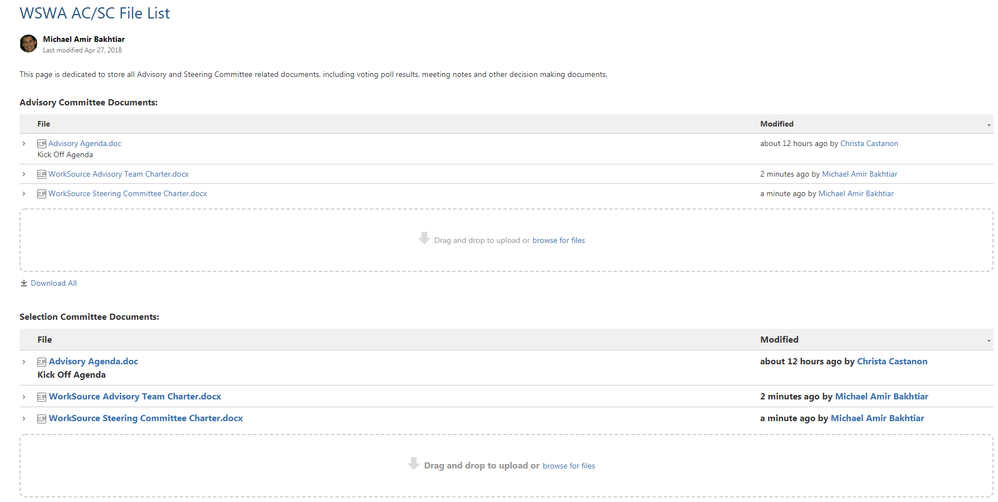The height and width of the screenshot is (502, 998).
Task: Expand WorkSource Steering Committee Charter row in Selection Committee
Action: 24,419
